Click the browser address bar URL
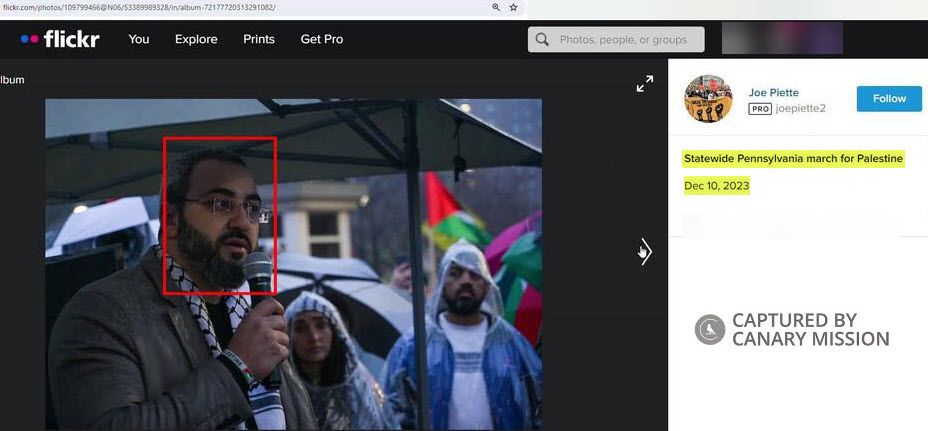Viewport: 928px width, 431px height. (x=140, y=7)
